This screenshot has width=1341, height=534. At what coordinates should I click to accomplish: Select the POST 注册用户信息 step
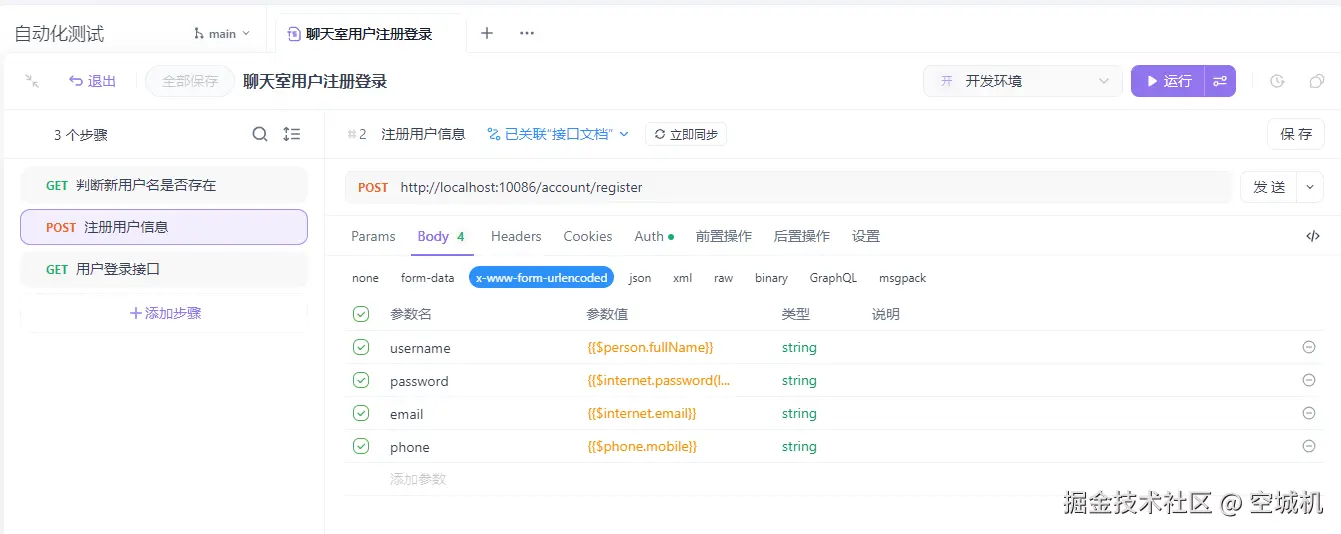[x=164, y=227]
